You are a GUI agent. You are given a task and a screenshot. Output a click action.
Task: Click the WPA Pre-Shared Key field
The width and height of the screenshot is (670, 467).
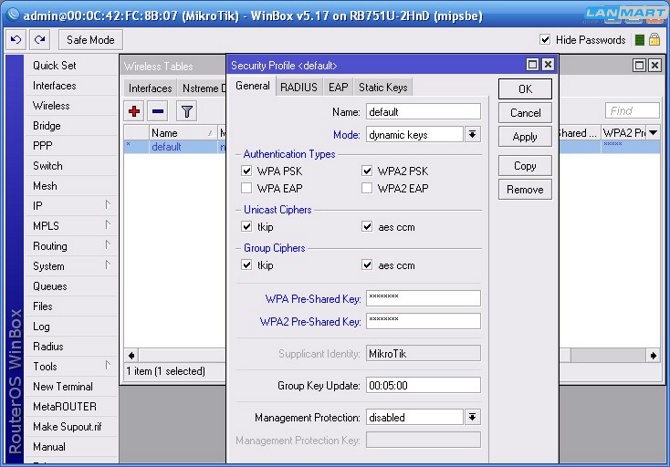point(423,298)
